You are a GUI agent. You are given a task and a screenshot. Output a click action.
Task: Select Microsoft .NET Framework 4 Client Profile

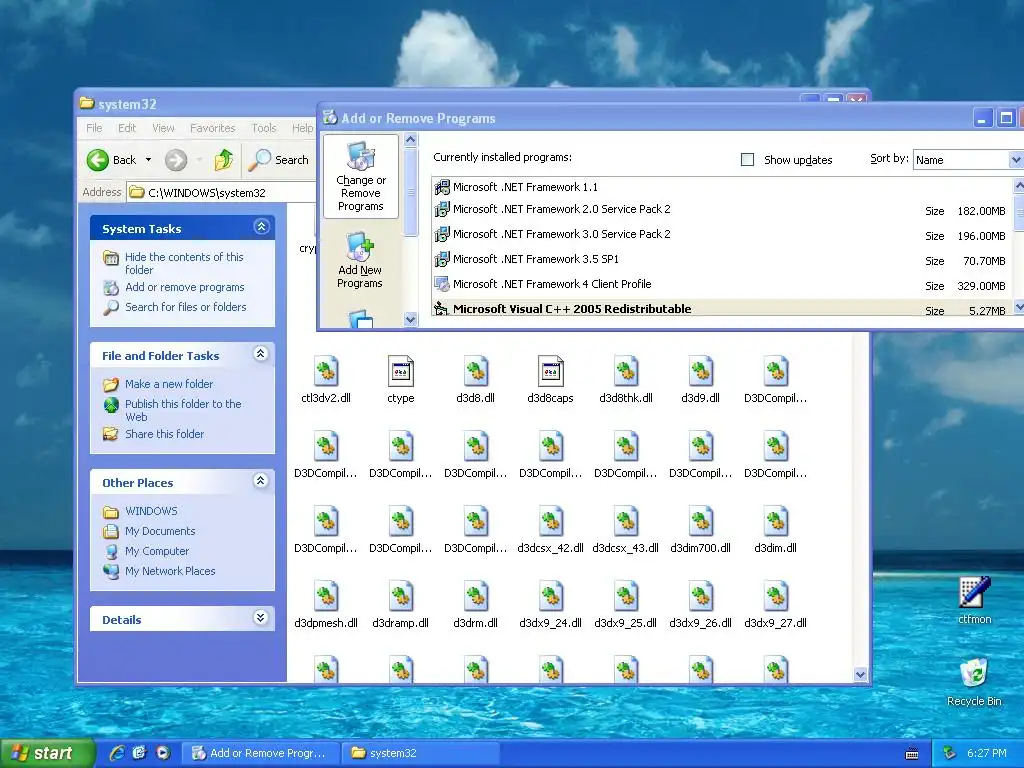coord(721,285)
